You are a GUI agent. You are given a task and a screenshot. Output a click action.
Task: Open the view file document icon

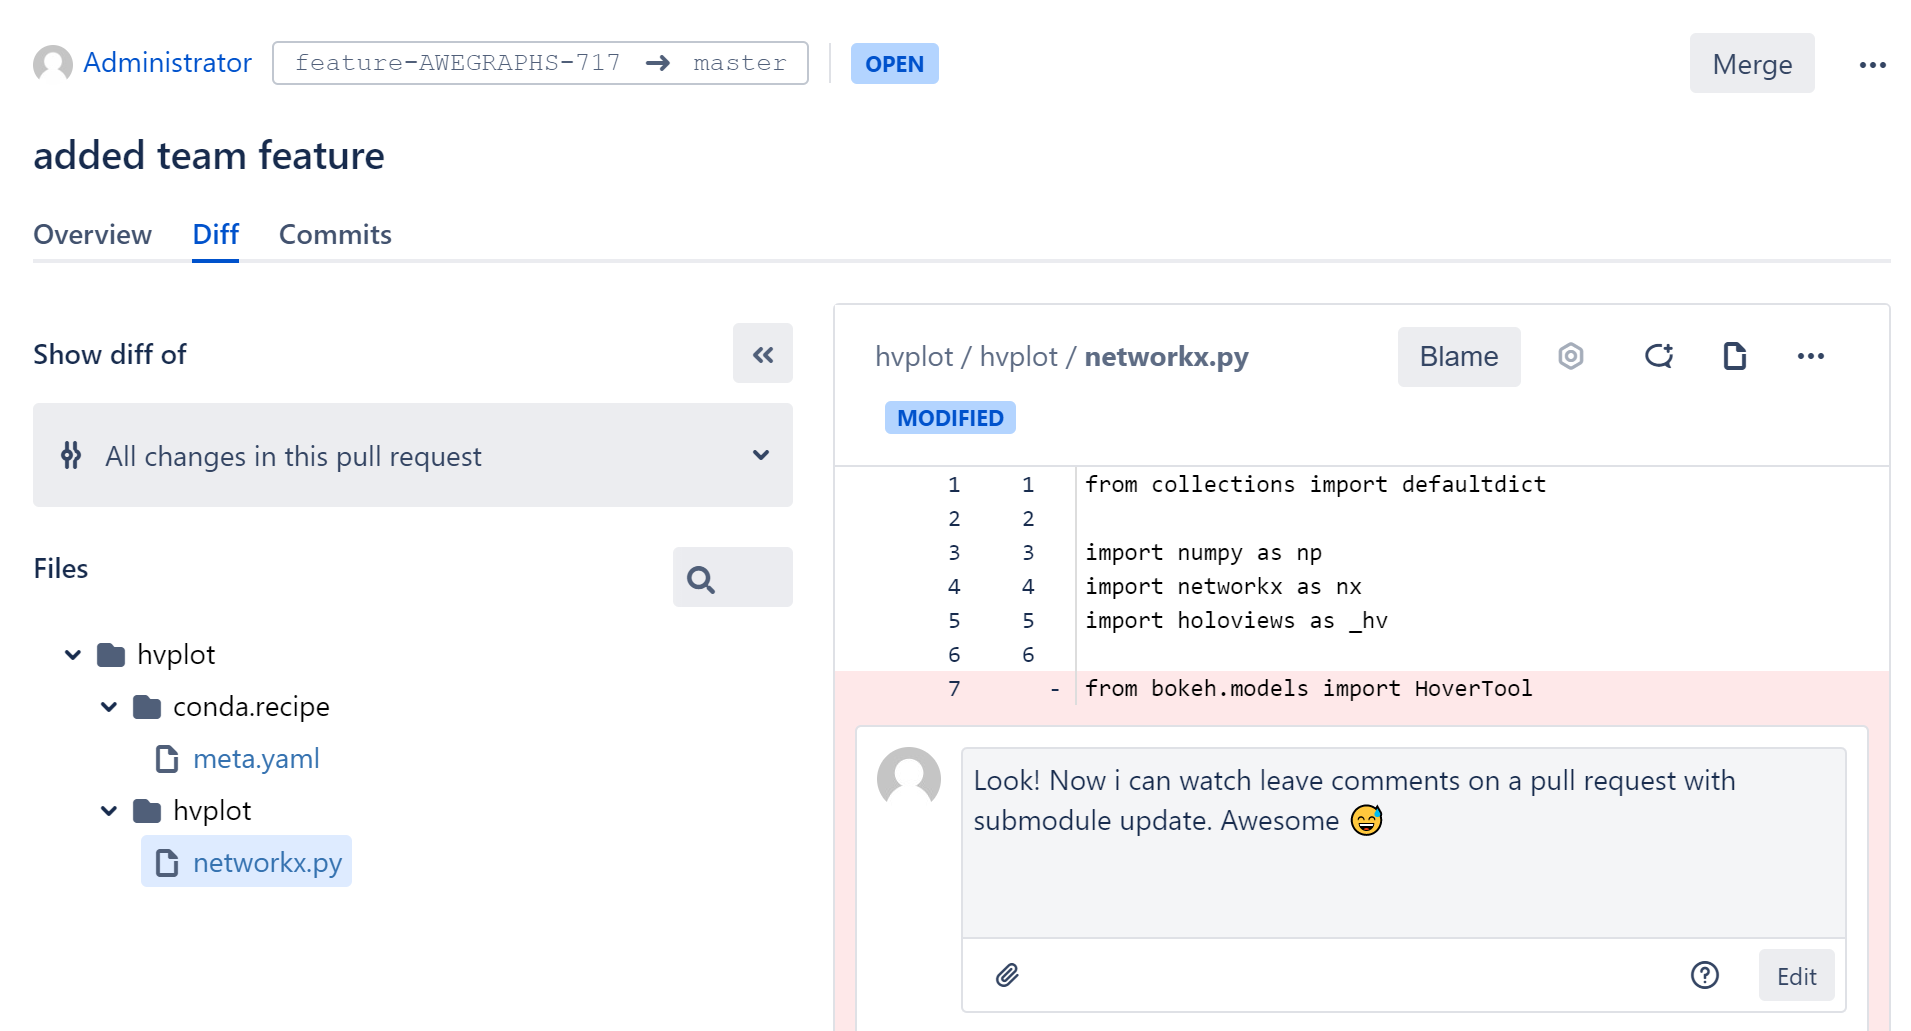click(1734, 356)
